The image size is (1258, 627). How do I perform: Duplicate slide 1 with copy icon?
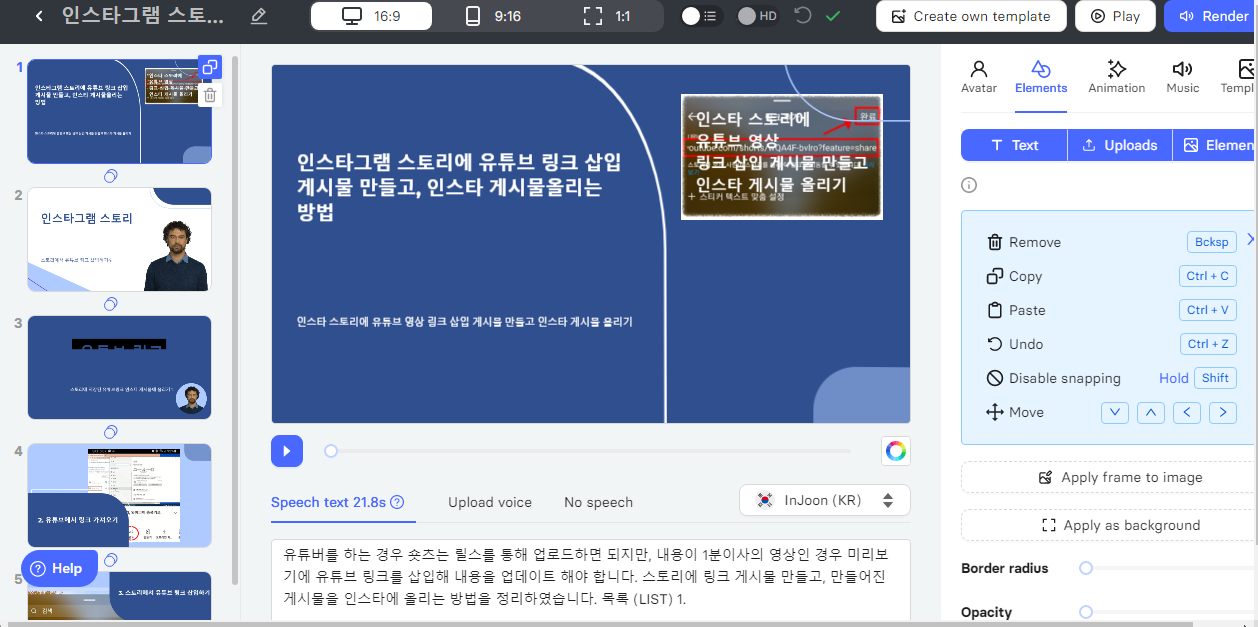click(209, 68)
